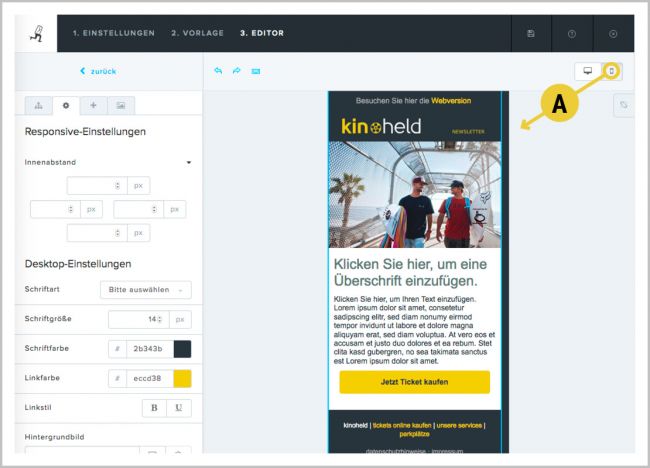The height and width of the screenshot is (468, 650).
Task: Click the undo arrow icon
Action: tap(218, 71)
